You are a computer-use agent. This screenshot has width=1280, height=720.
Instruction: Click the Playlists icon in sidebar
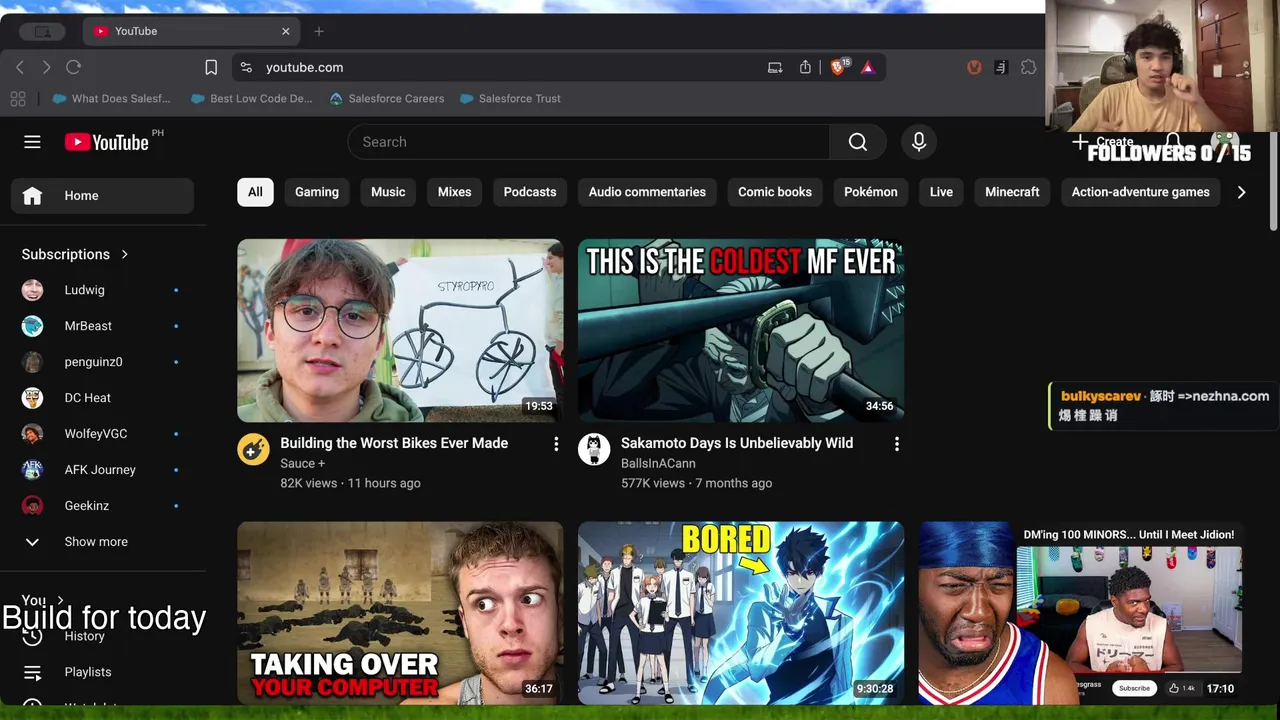[32, 672]
